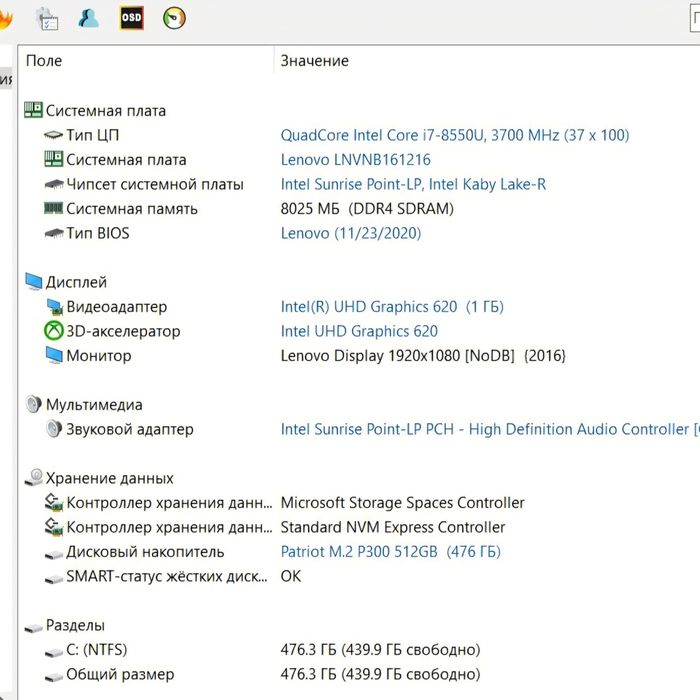Click the green gauge benchmark icon
The image size is (700, 700).
coord(174,18)
